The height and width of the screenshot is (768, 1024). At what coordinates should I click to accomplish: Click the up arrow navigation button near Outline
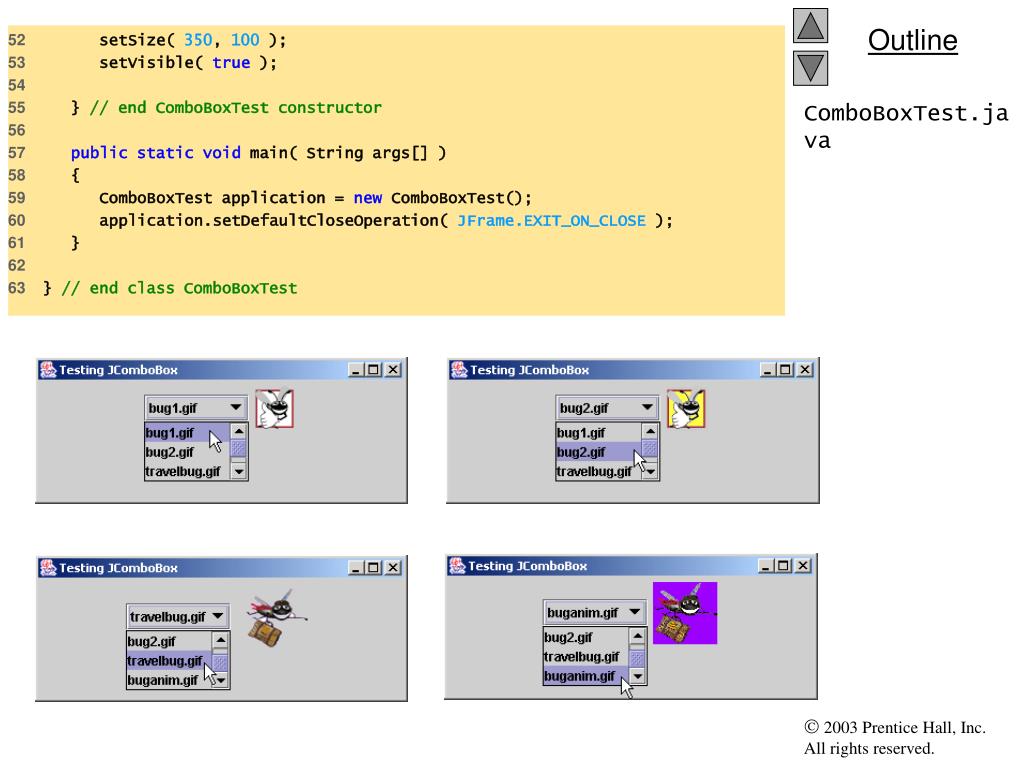pos(810,25)
